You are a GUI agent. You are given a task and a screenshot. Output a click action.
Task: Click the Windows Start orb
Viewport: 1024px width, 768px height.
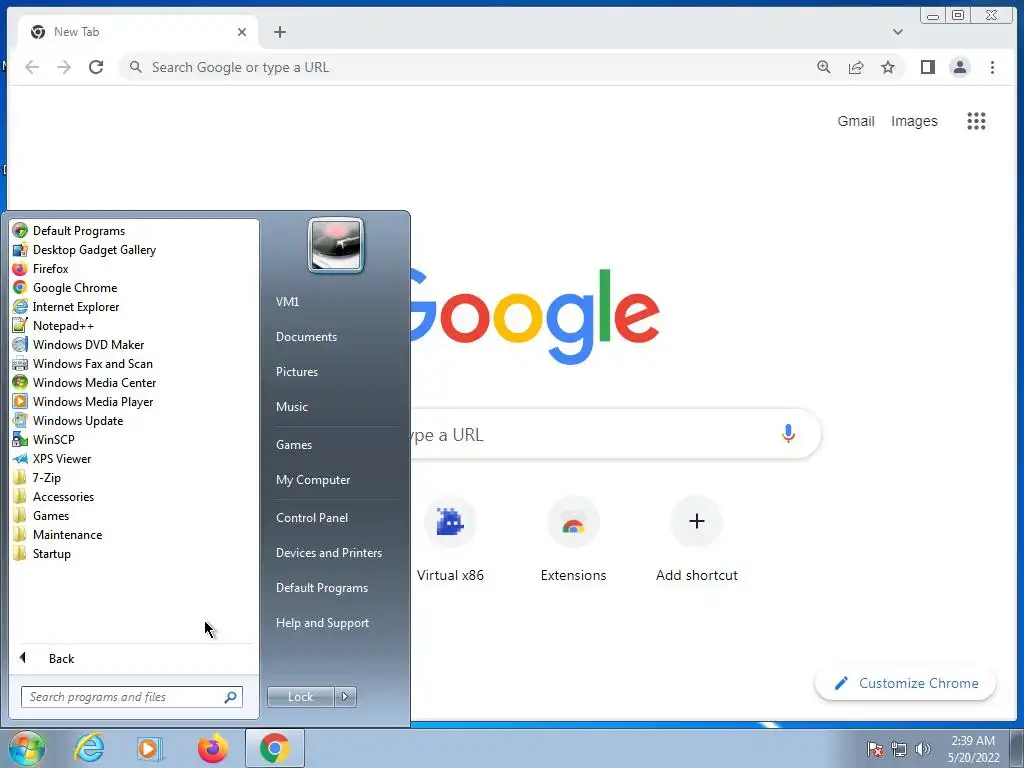coord(27,748)
